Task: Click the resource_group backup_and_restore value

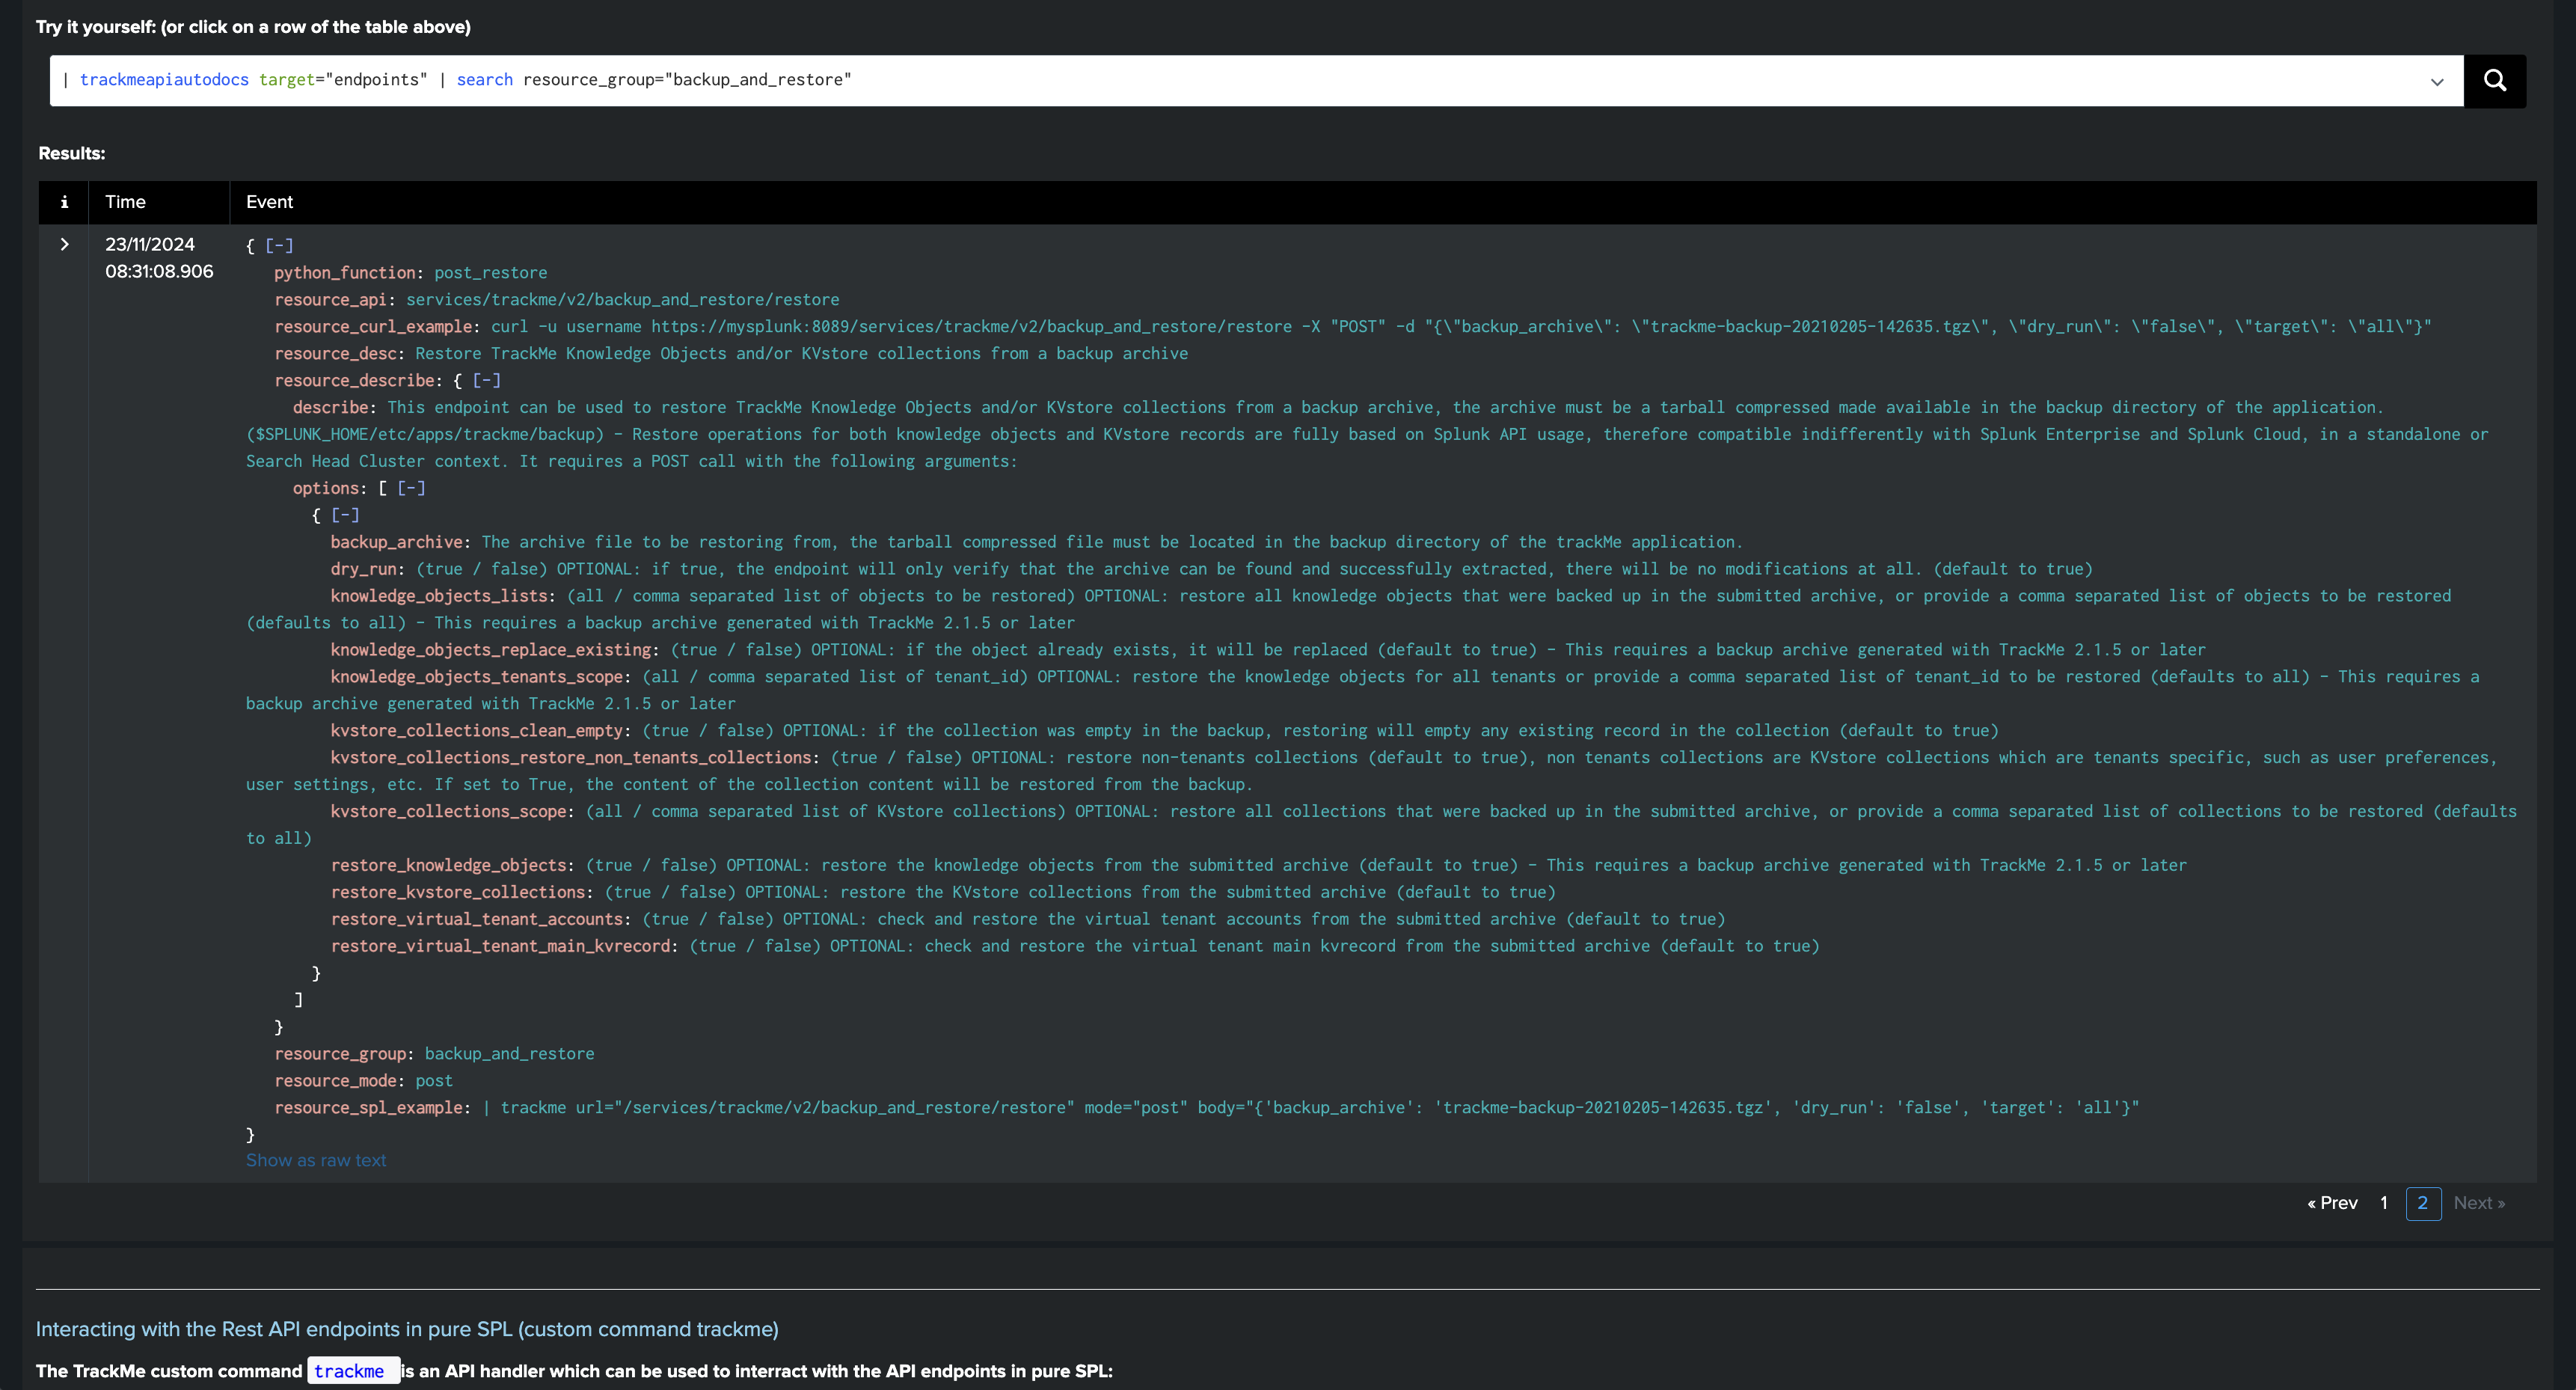Action: (509, 1054)
